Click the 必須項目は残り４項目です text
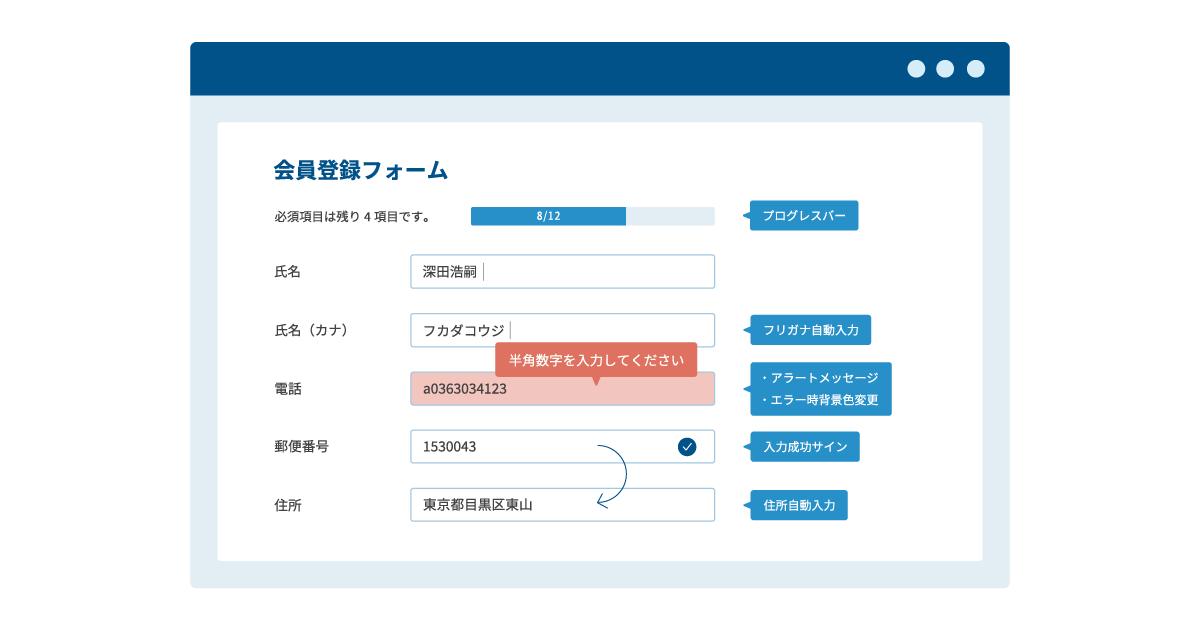 tap(352, 216)
